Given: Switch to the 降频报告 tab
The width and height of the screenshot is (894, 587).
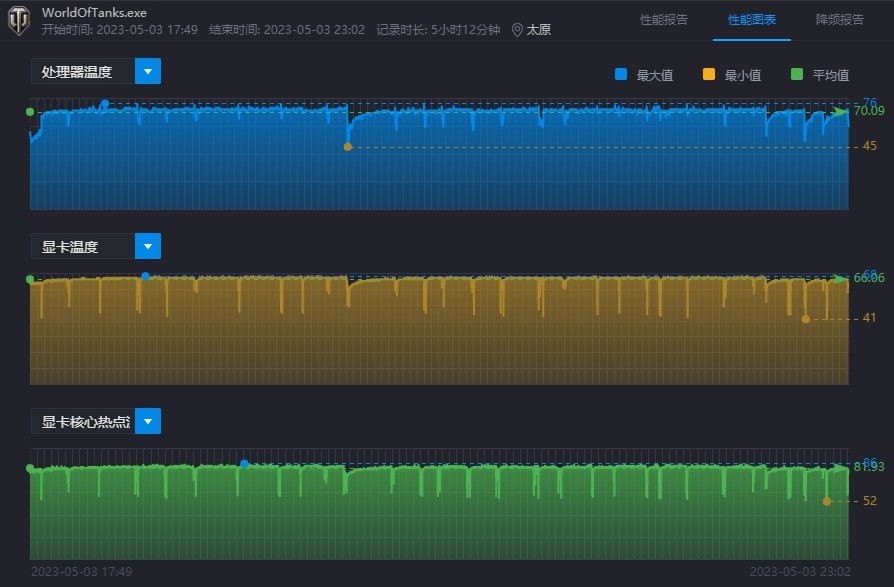Looking at the screenshot, I should click(x=841, y=18).
